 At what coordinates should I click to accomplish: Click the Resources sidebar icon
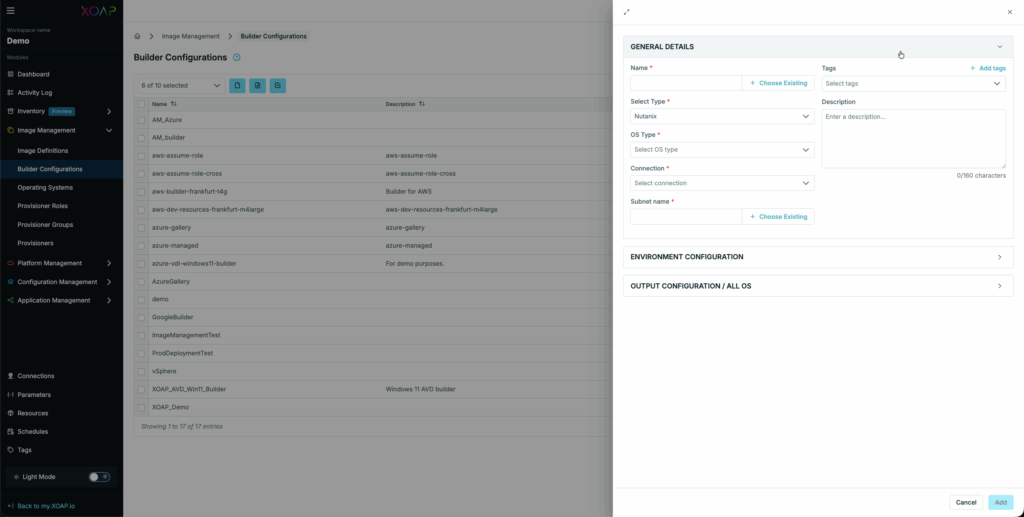[x=10, y=413]
